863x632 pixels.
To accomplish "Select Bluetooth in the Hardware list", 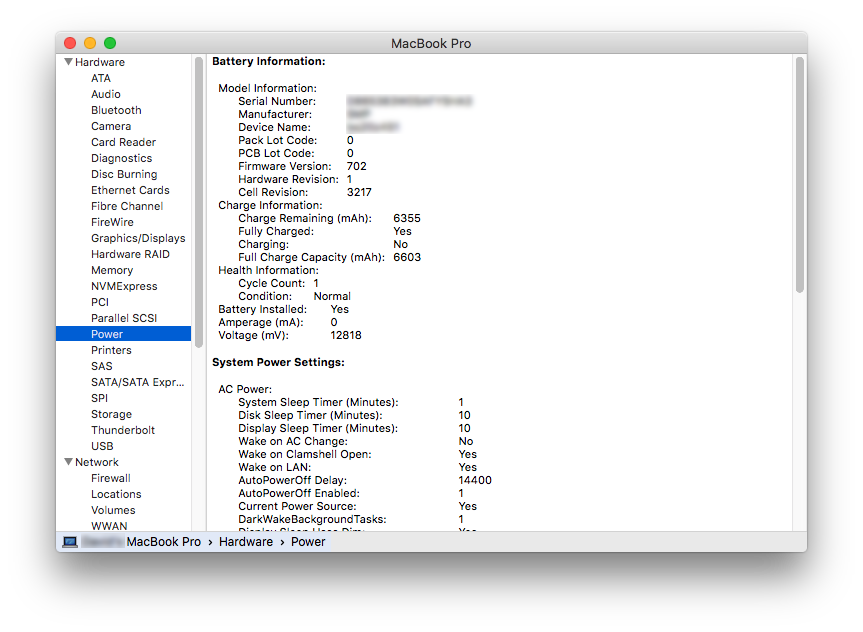I will coord(116,110).
